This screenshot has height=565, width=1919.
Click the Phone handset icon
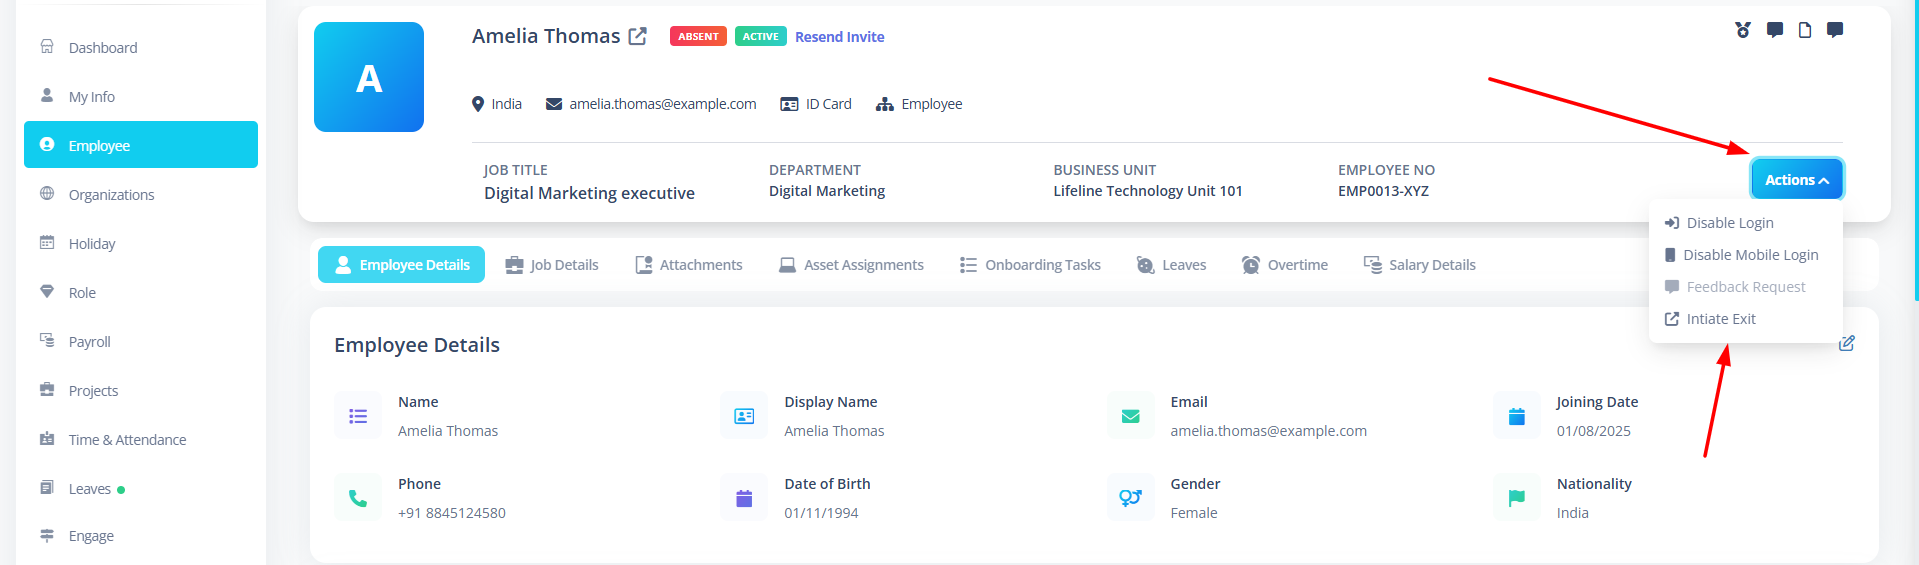[358, 498]
